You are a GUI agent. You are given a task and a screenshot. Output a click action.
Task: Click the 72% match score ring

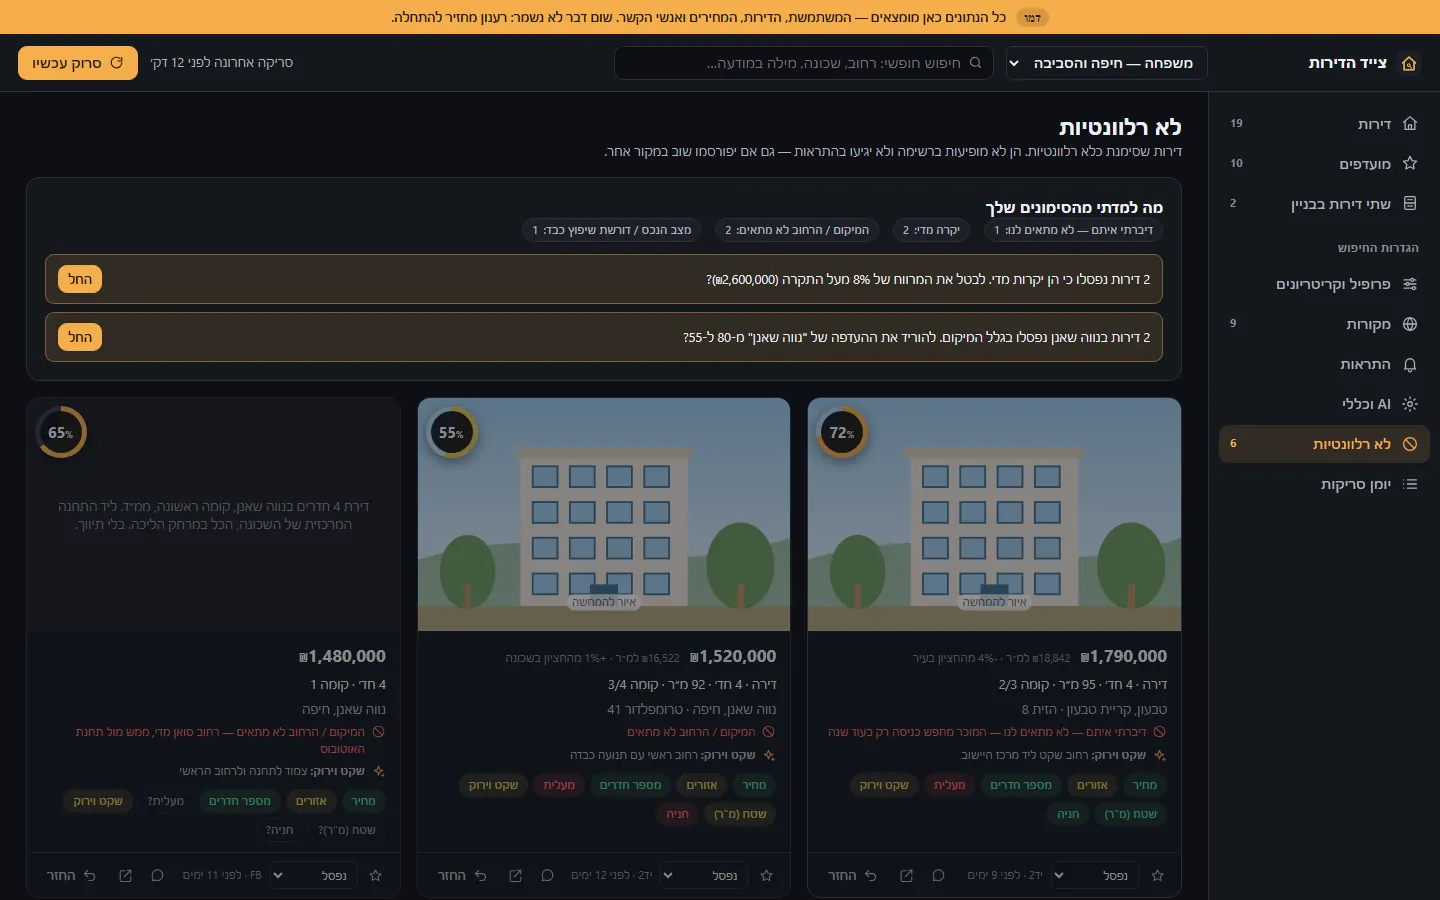[842, 433]
